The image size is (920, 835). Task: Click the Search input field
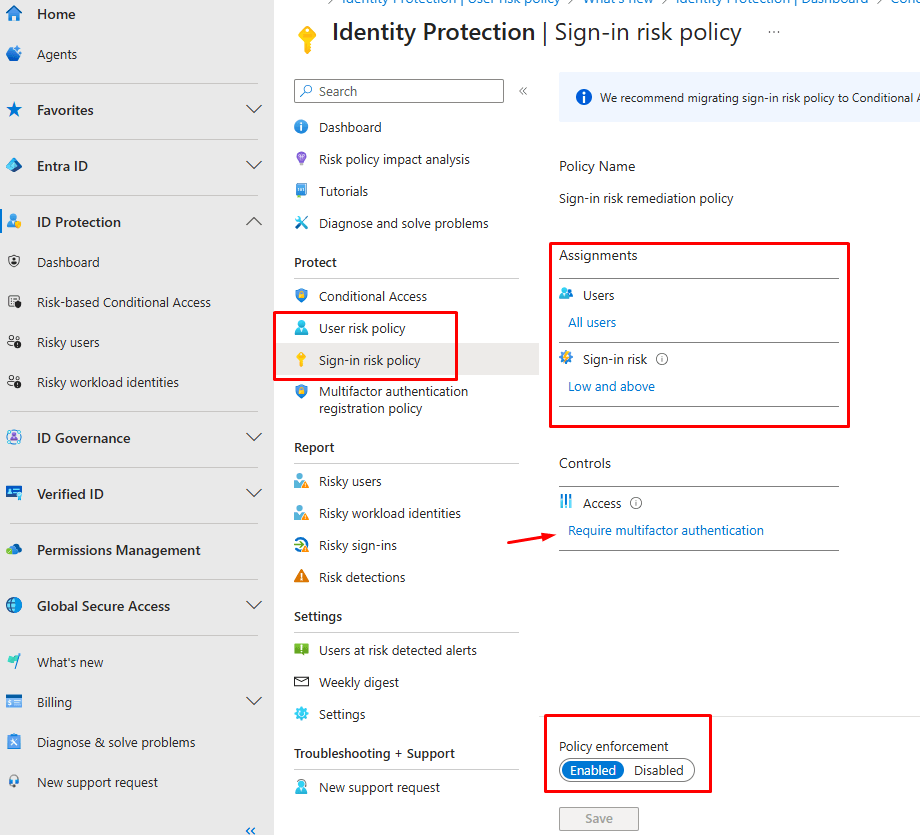pyautogui.click(x=399, y=91)
